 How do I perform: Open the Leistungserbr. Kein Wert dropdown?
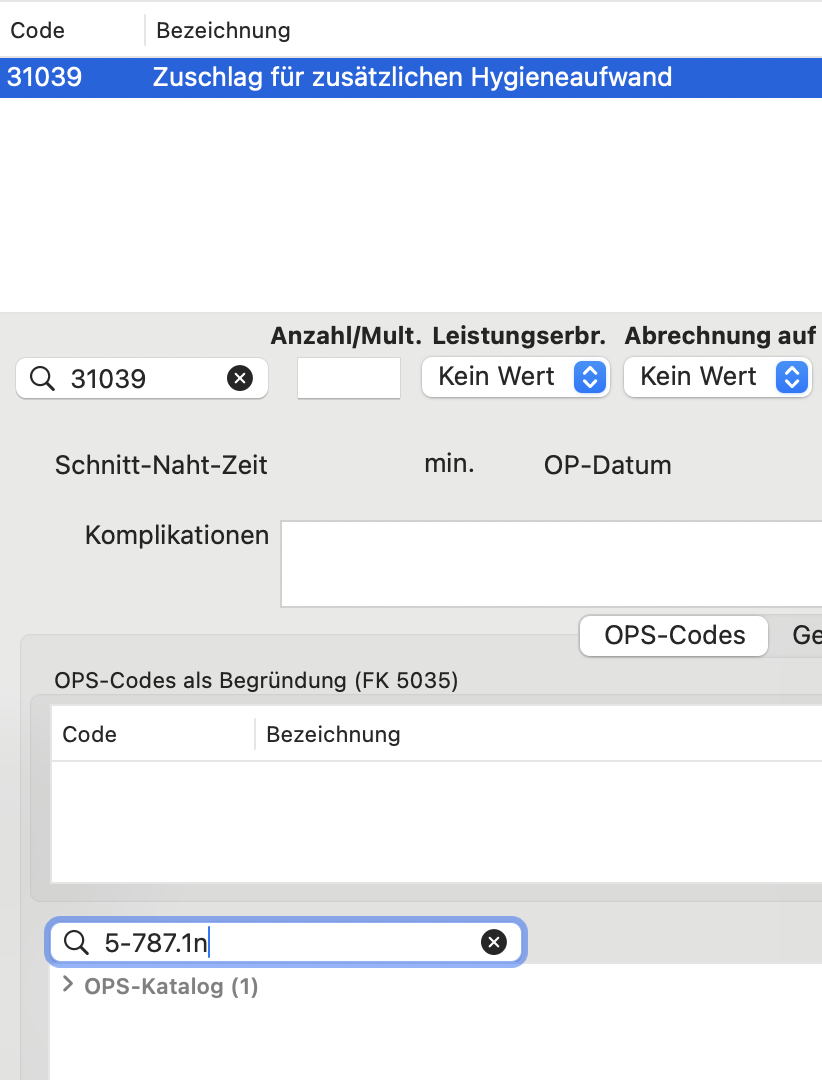515,377
